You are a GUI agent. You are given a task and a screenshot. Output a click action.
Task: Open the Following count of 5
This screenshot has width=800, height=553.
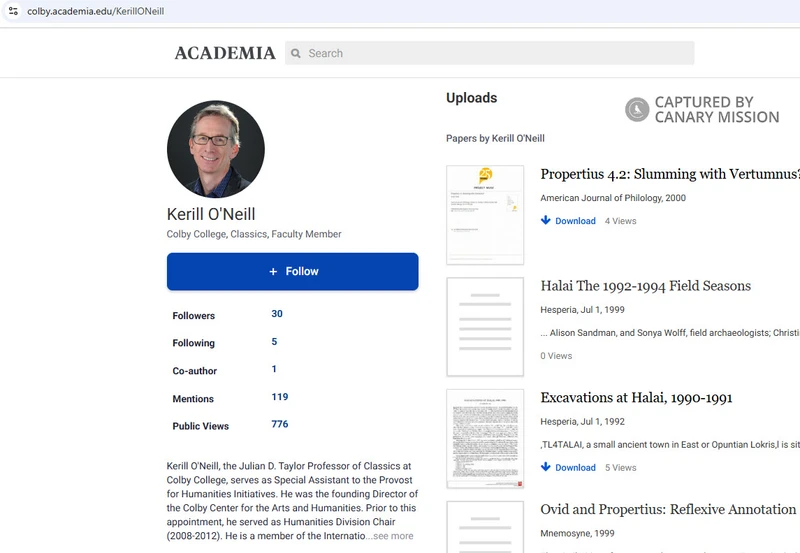tap(274, 341)
